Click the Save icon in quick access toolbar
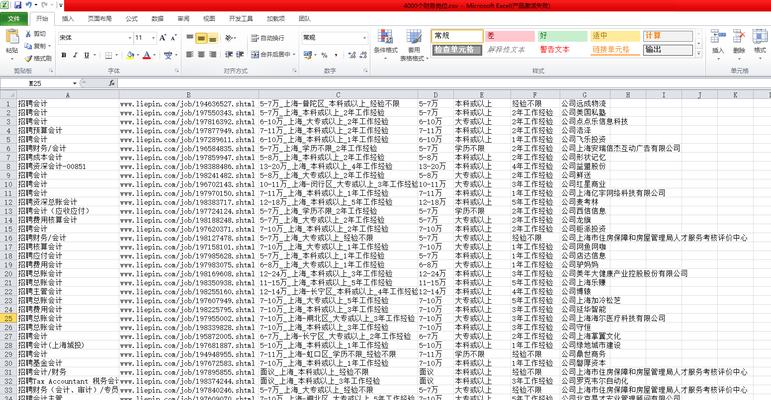The image size is (771, 400). 18,5
